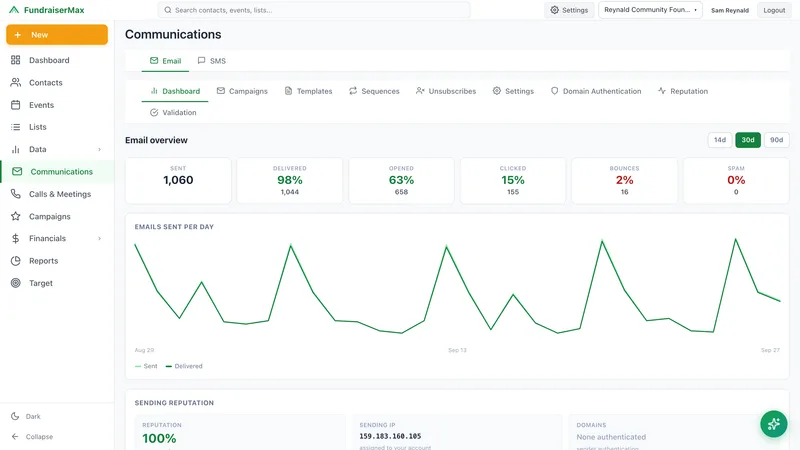
Task: Open the top bar Settings button
Action: coord(569,10)
